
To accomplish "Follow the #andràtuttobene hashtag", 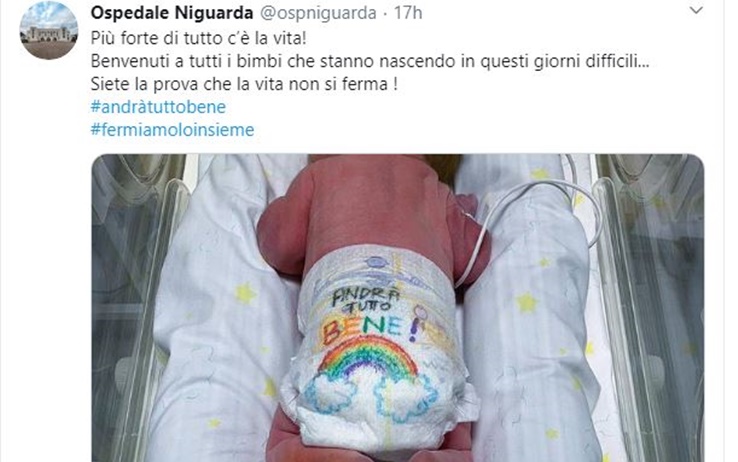I will coord(158,107).
